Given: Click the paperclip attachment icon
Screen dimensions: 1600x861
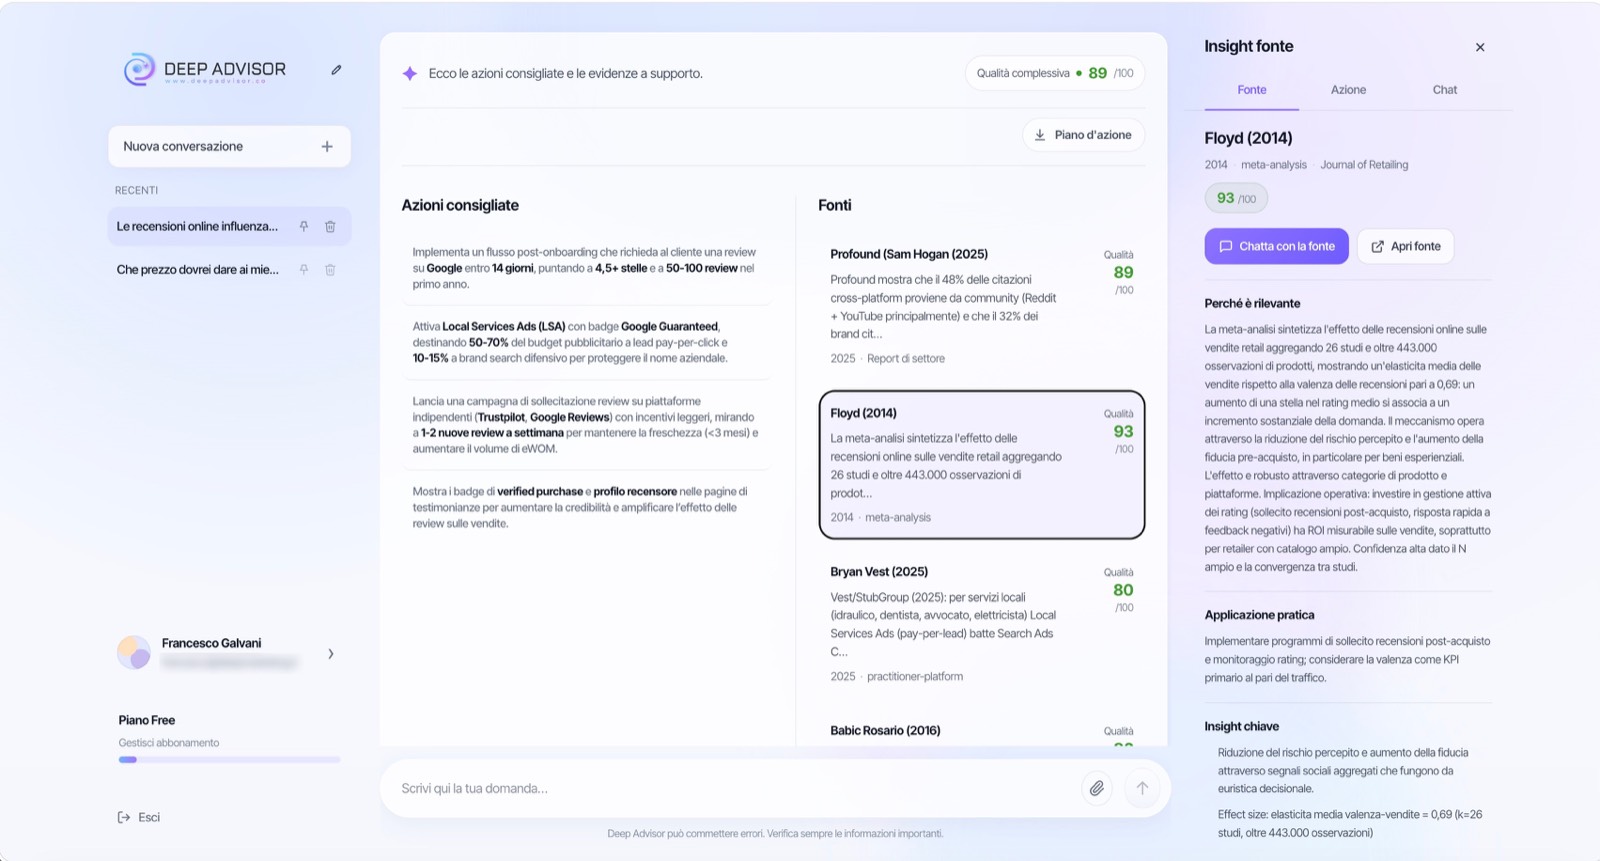Looking at the screenshot, I should coord(1097,788).
